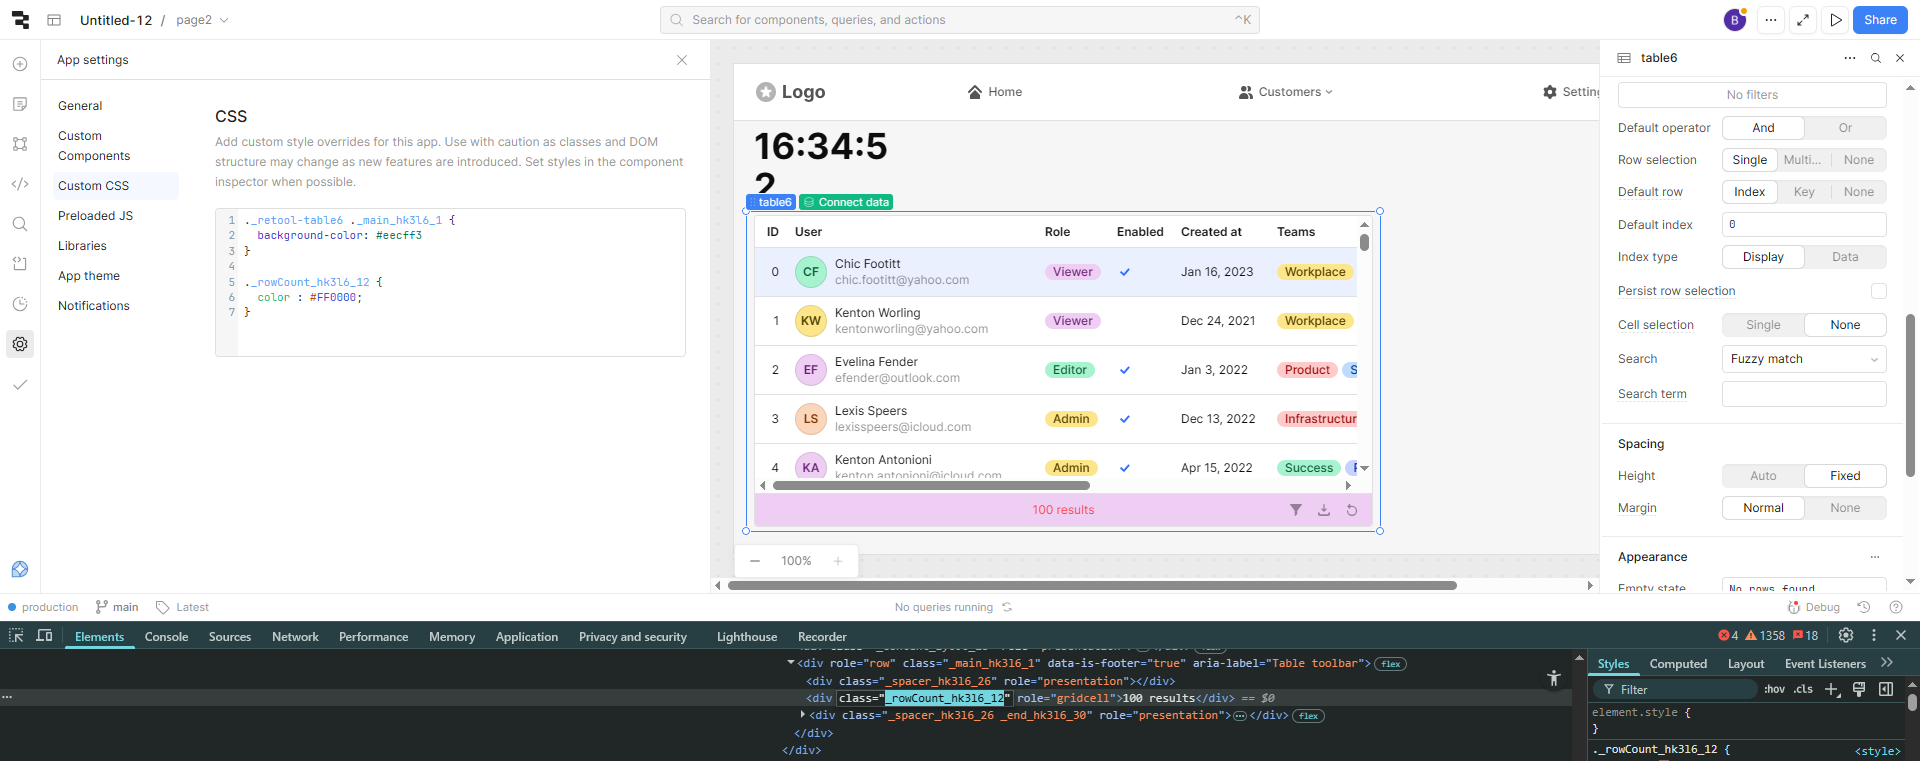This screenshot has width=1920, height=761.
Task: Set Height to Auto
Action: [x=1763, y=476]
